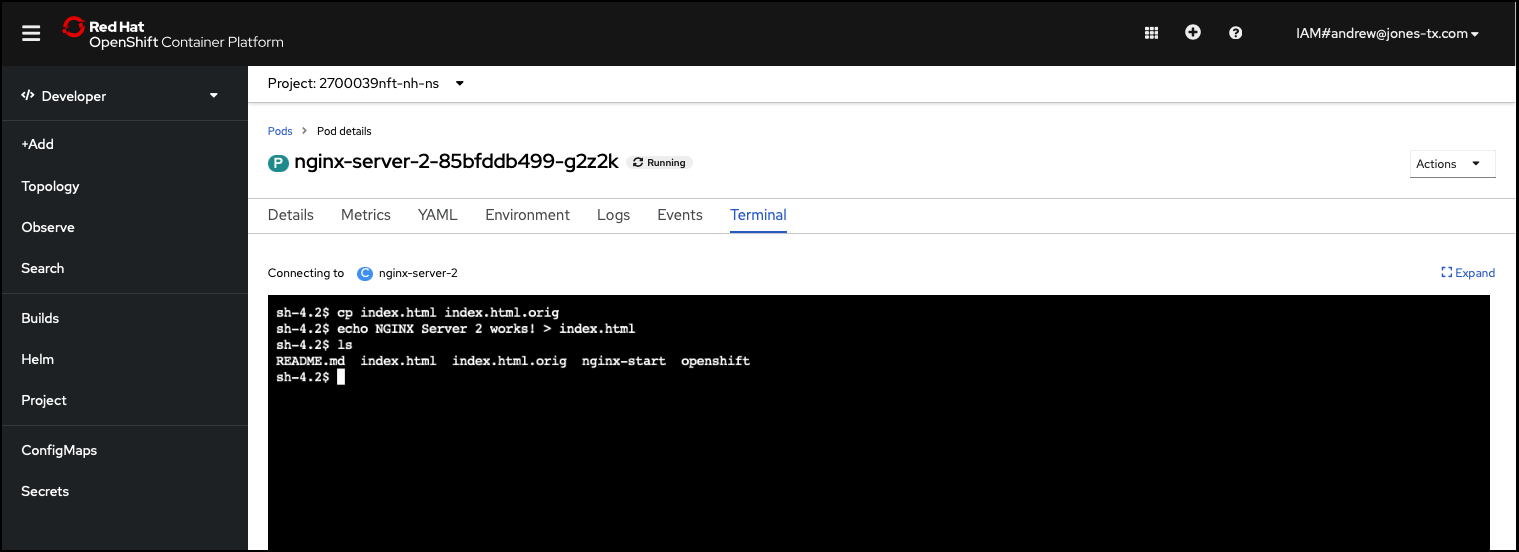Click the Running status refresh icon
Screen dimensions: 1519x552
638,163
